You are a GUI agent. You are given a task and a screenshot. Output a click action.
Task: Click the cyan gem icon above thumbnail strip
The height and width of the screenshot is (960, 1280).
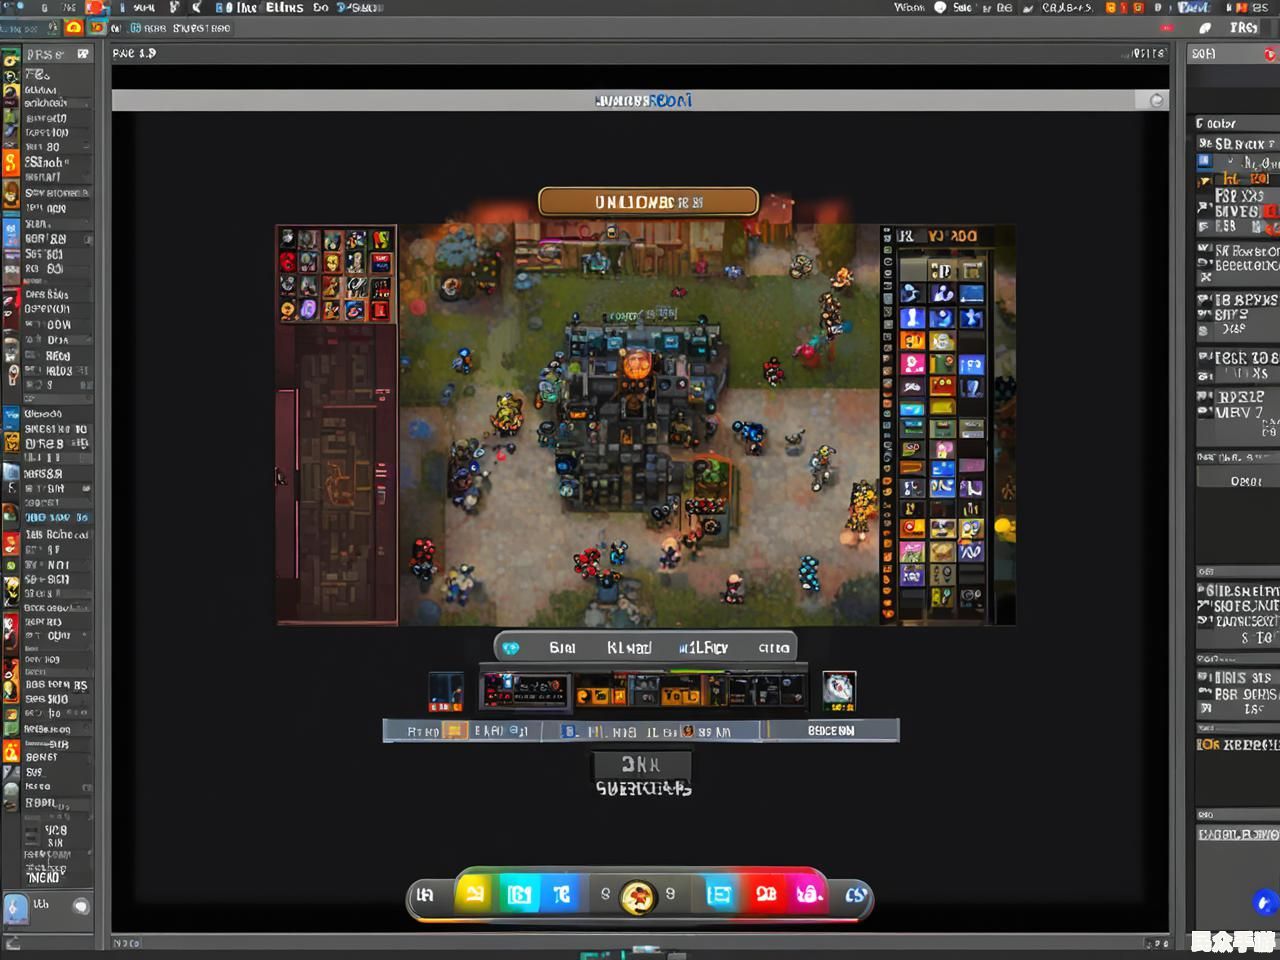click(511, 648)
